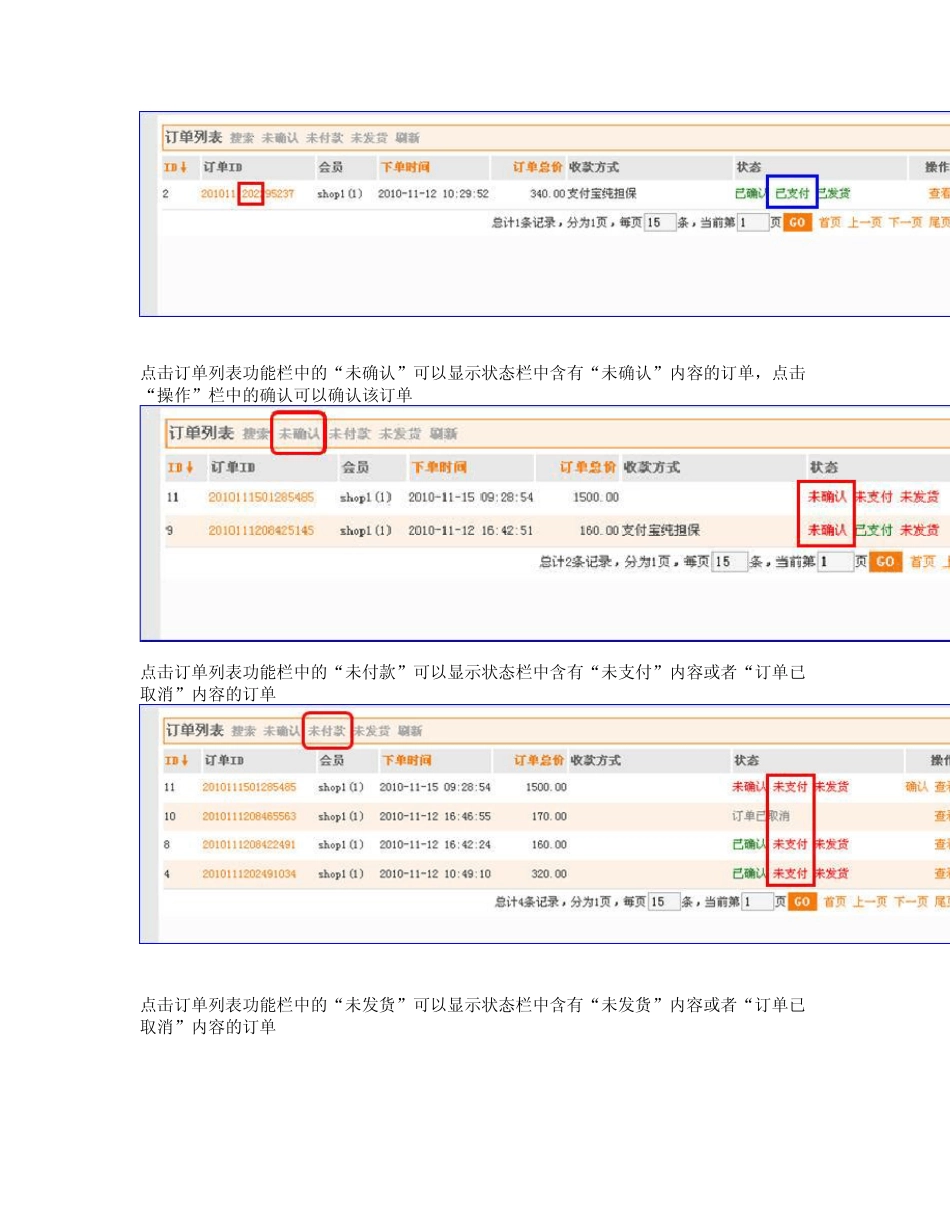Select 未发货 filter in the two-record list
Image resolution: width=950 pixels, height=1230 pixels.
[x=400, y=434]
